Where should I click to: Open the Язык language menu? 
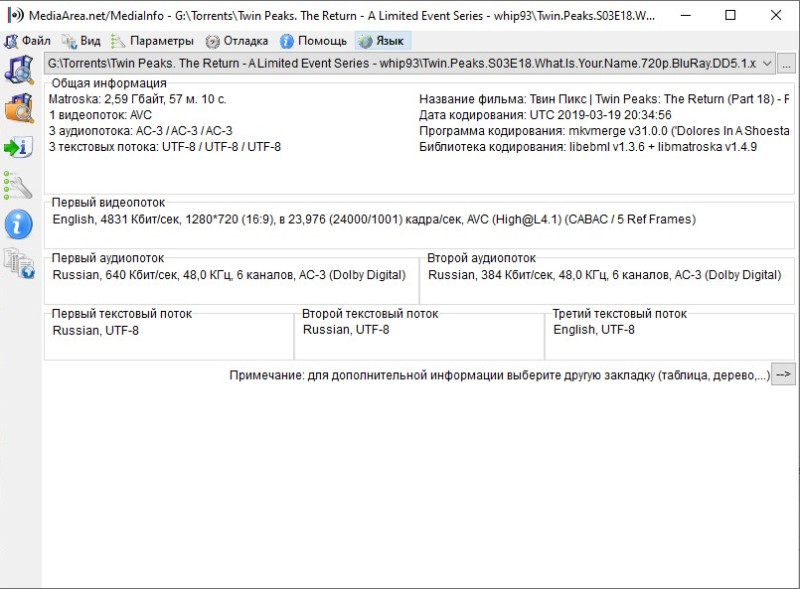(x=382, y=41)
